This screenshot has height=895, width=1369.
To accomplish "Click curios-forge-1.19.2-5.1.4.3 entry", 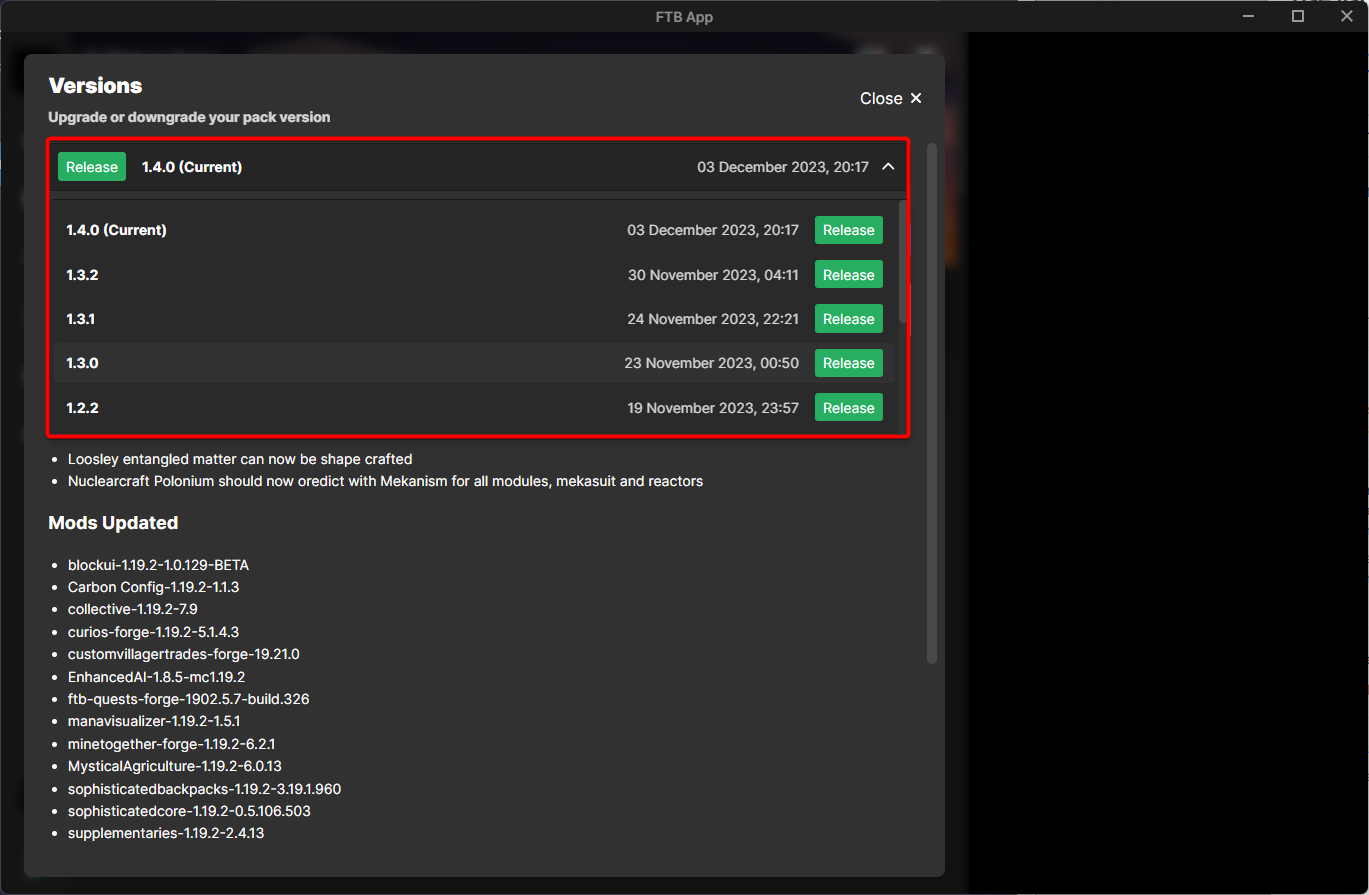I will [153, 632].
